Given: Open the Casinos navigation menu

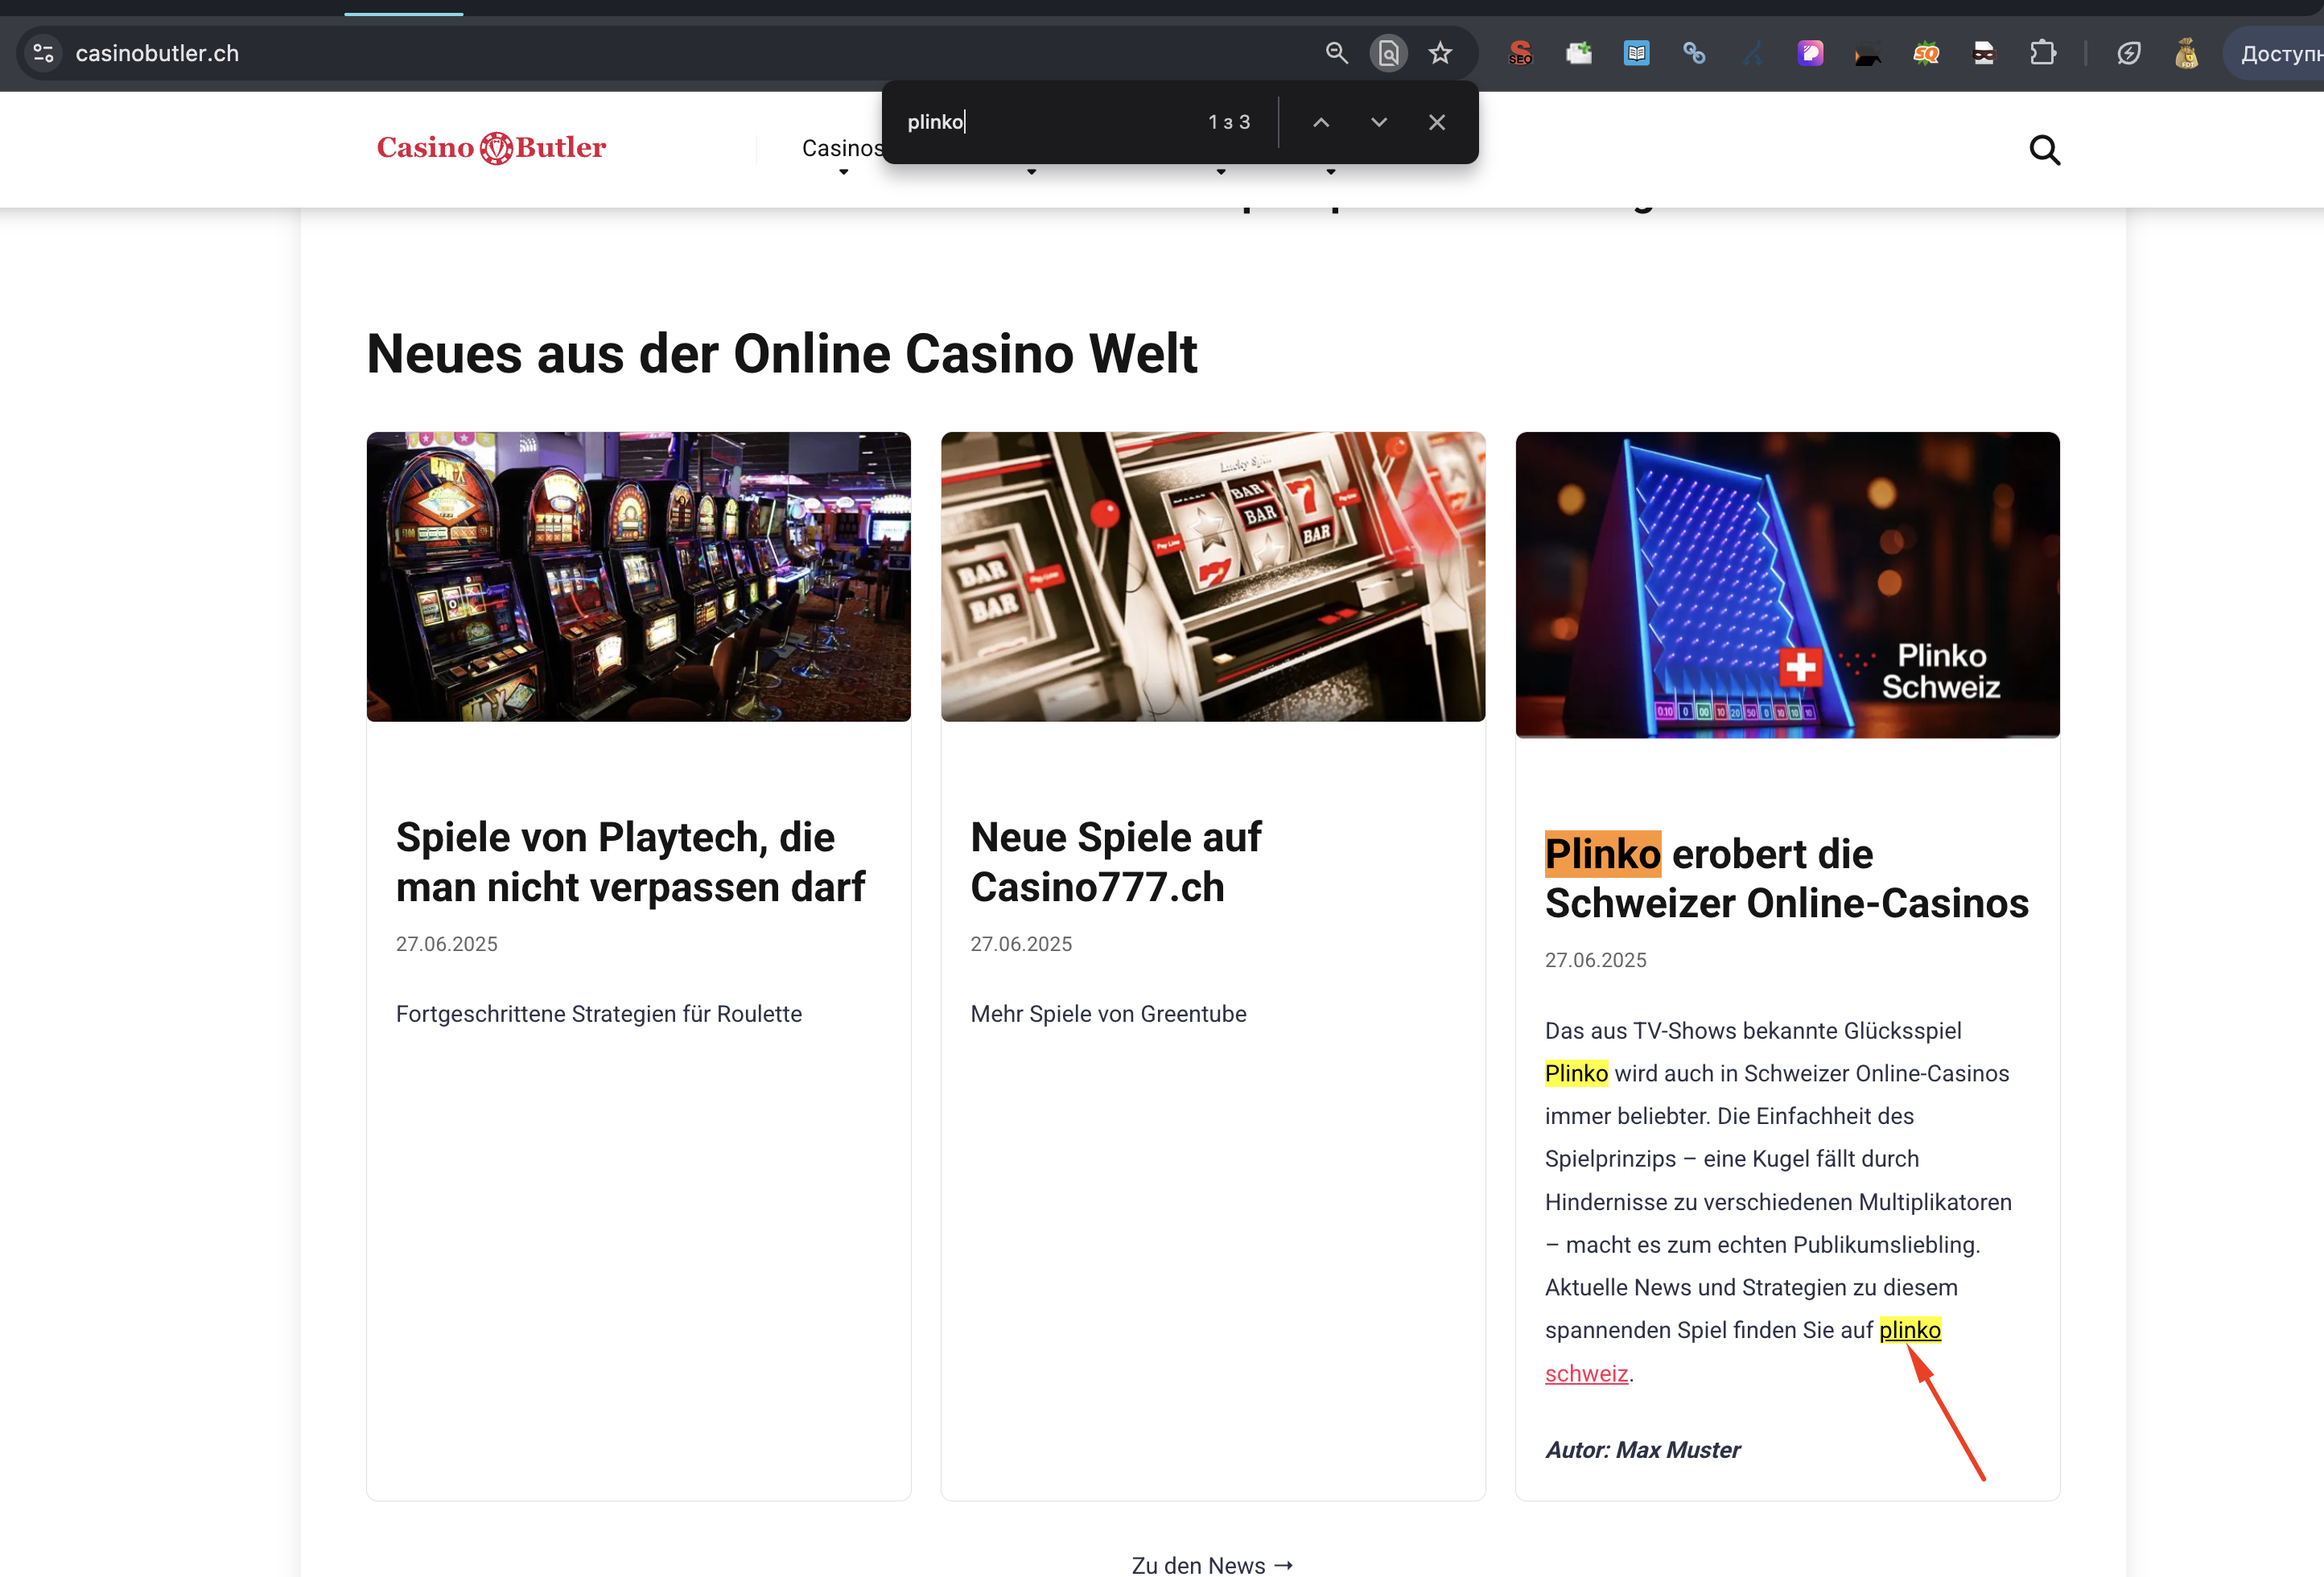Looking at the screenshot, I should (x=842, y=148).
